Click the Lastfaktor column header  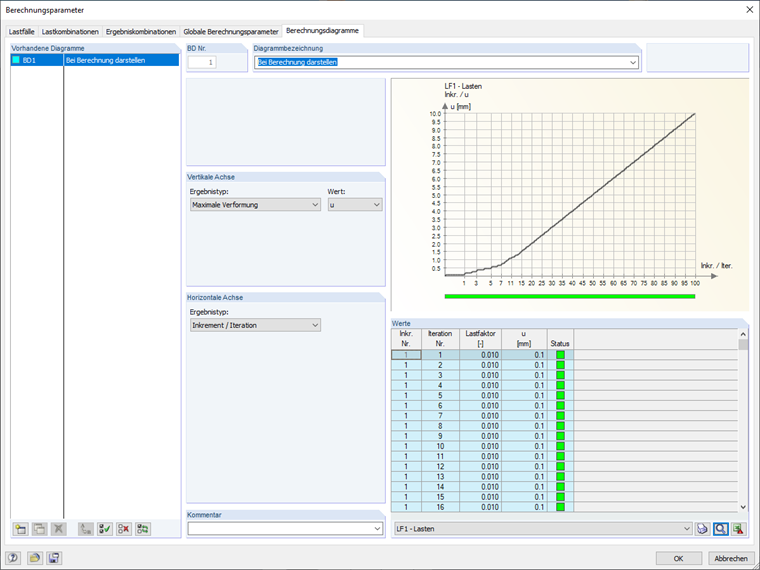point(480,339)
